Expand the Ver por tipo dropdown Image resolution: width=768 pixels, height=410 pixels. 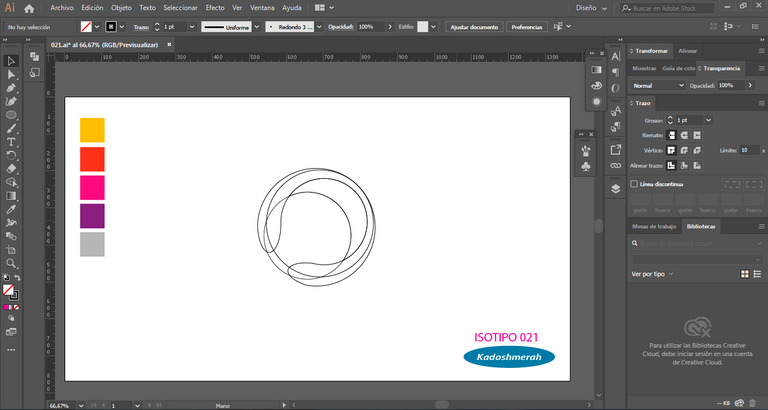pos(652,274)
